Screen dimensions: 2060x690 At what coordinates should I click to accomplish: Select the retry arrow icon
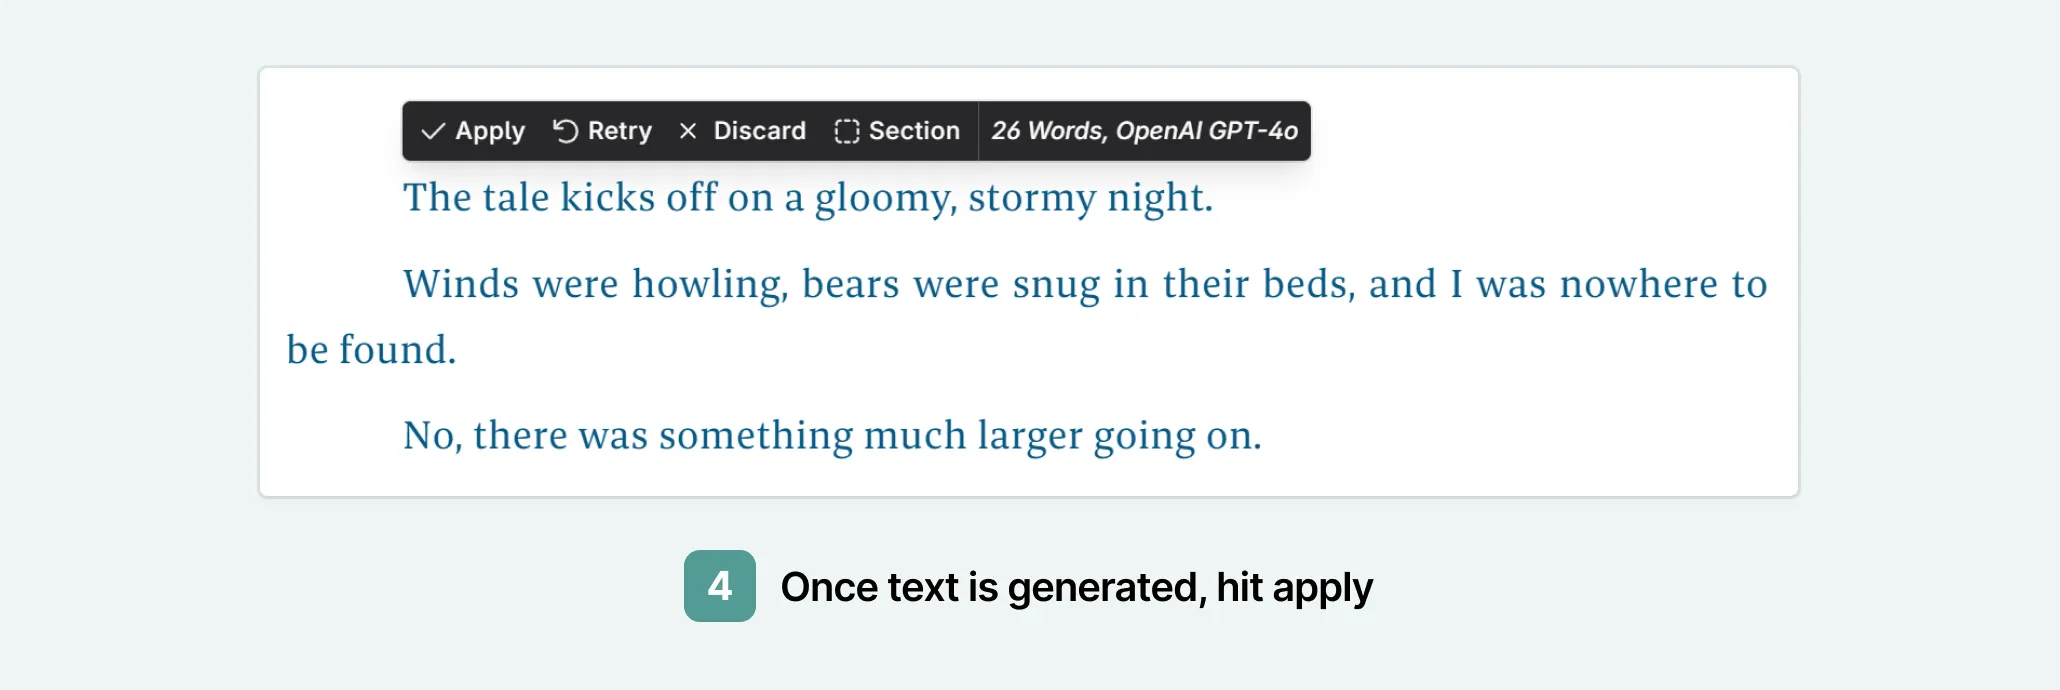(x=566, y=130)
